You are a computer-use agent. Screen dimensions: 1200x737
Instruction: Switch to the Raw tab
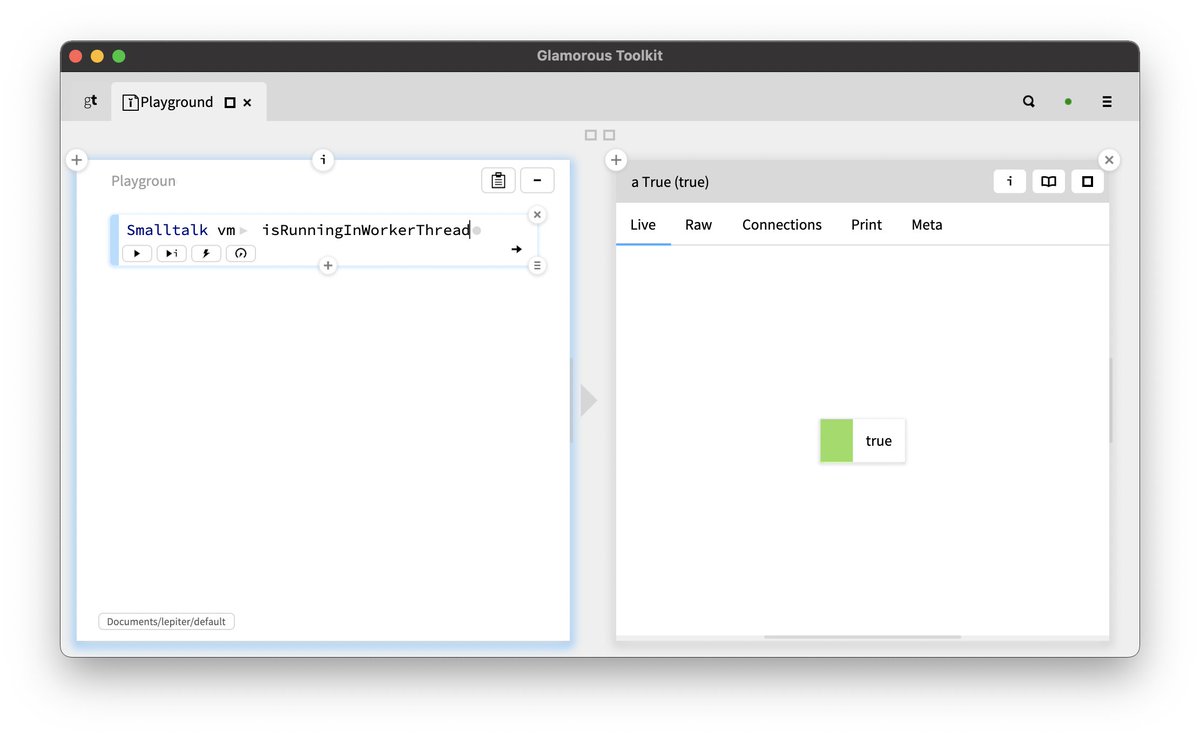(699, 225)
